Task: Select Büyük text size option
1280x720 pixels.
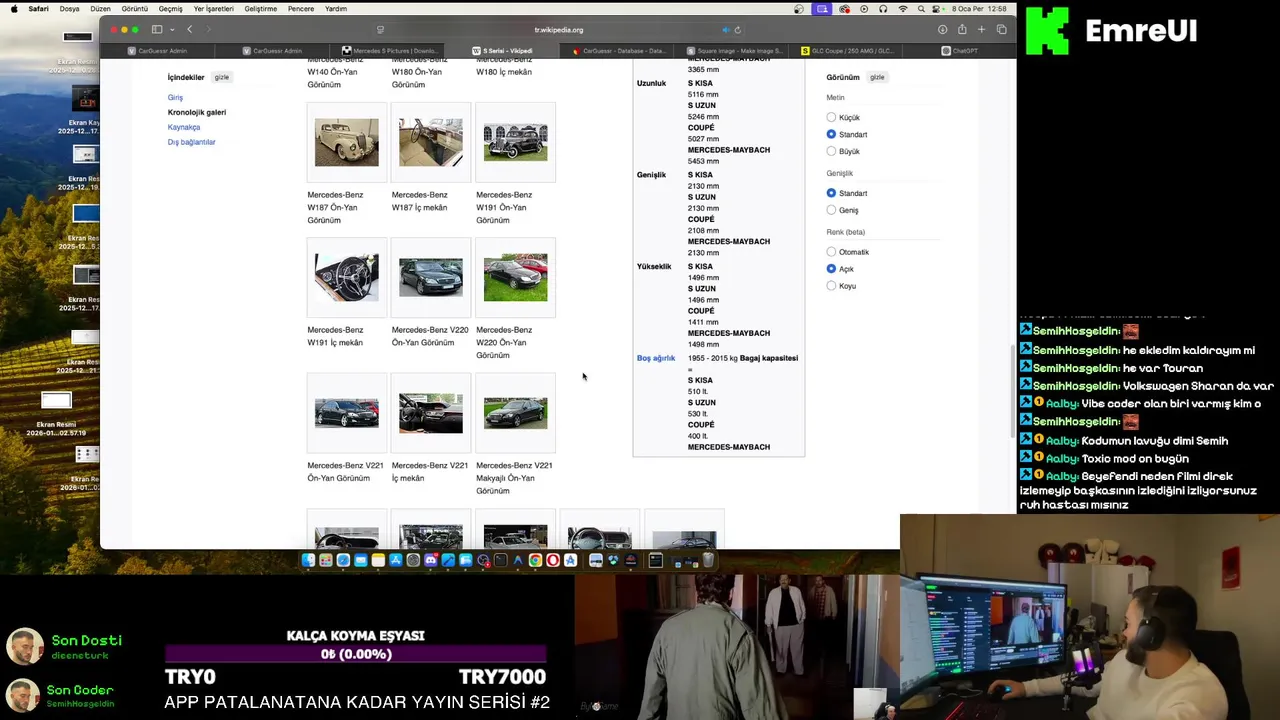Action: pyautogui.click(x=831, y=151)
